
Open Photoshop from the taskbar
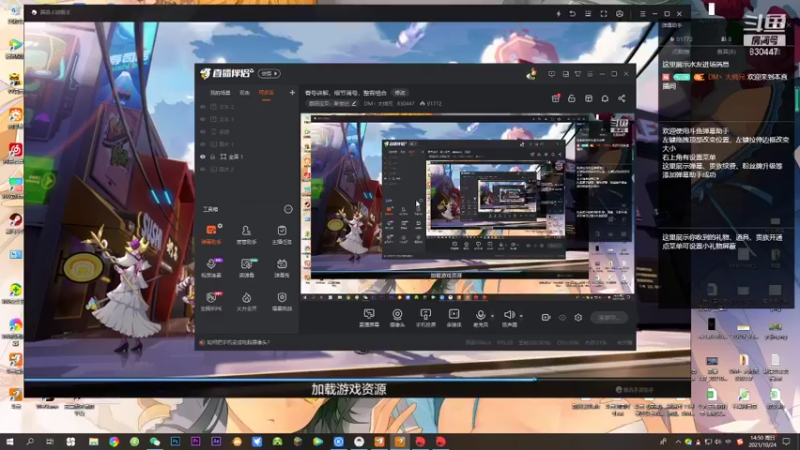point(175,442)
